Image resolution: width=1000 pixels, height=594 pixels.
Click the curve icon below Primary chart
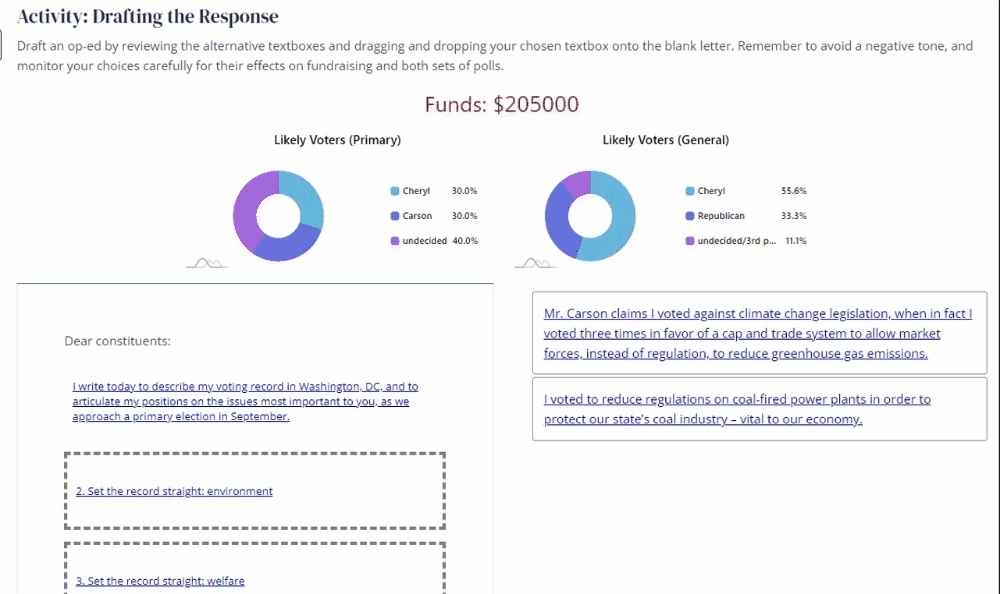[206, 263]
